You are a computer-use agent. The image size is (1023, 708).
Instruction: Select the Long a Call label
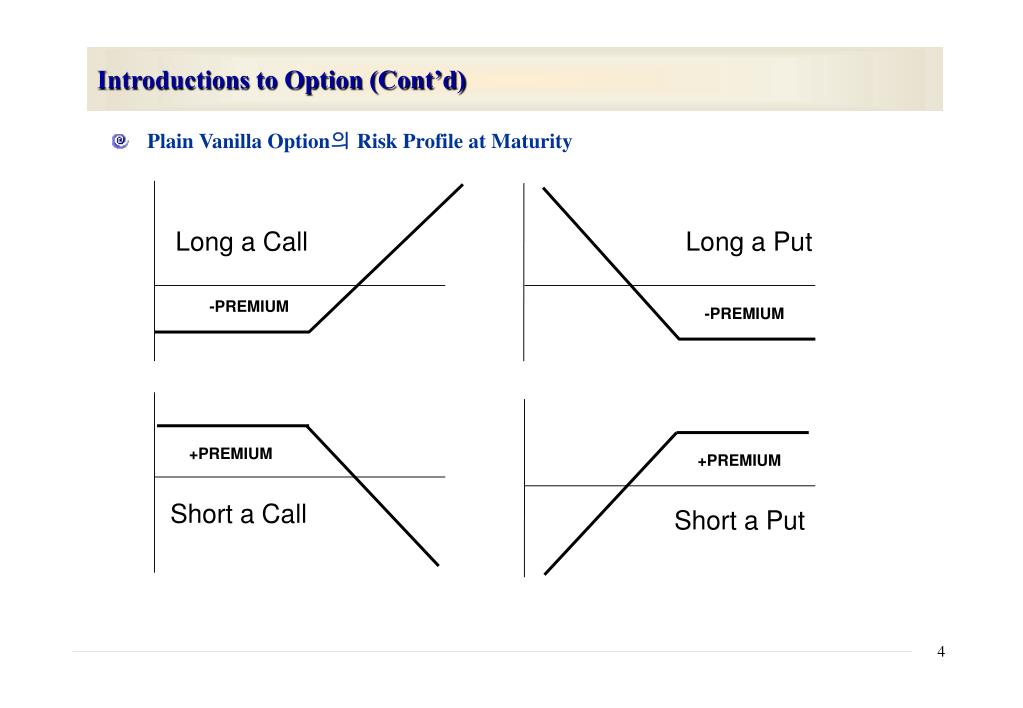[x=241, y=242]
